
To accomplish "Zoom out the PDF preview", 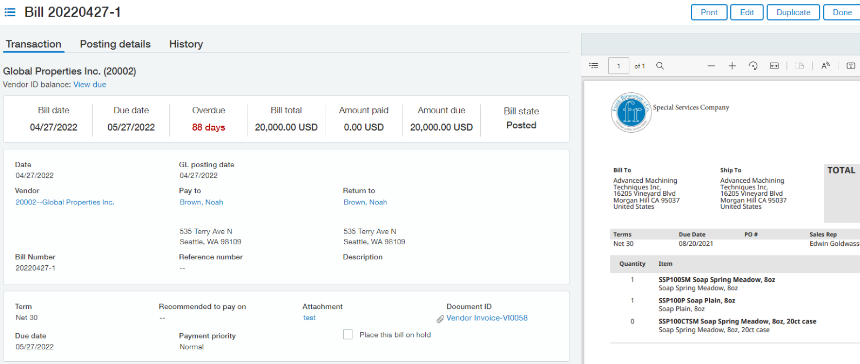I will coord(711,66).
